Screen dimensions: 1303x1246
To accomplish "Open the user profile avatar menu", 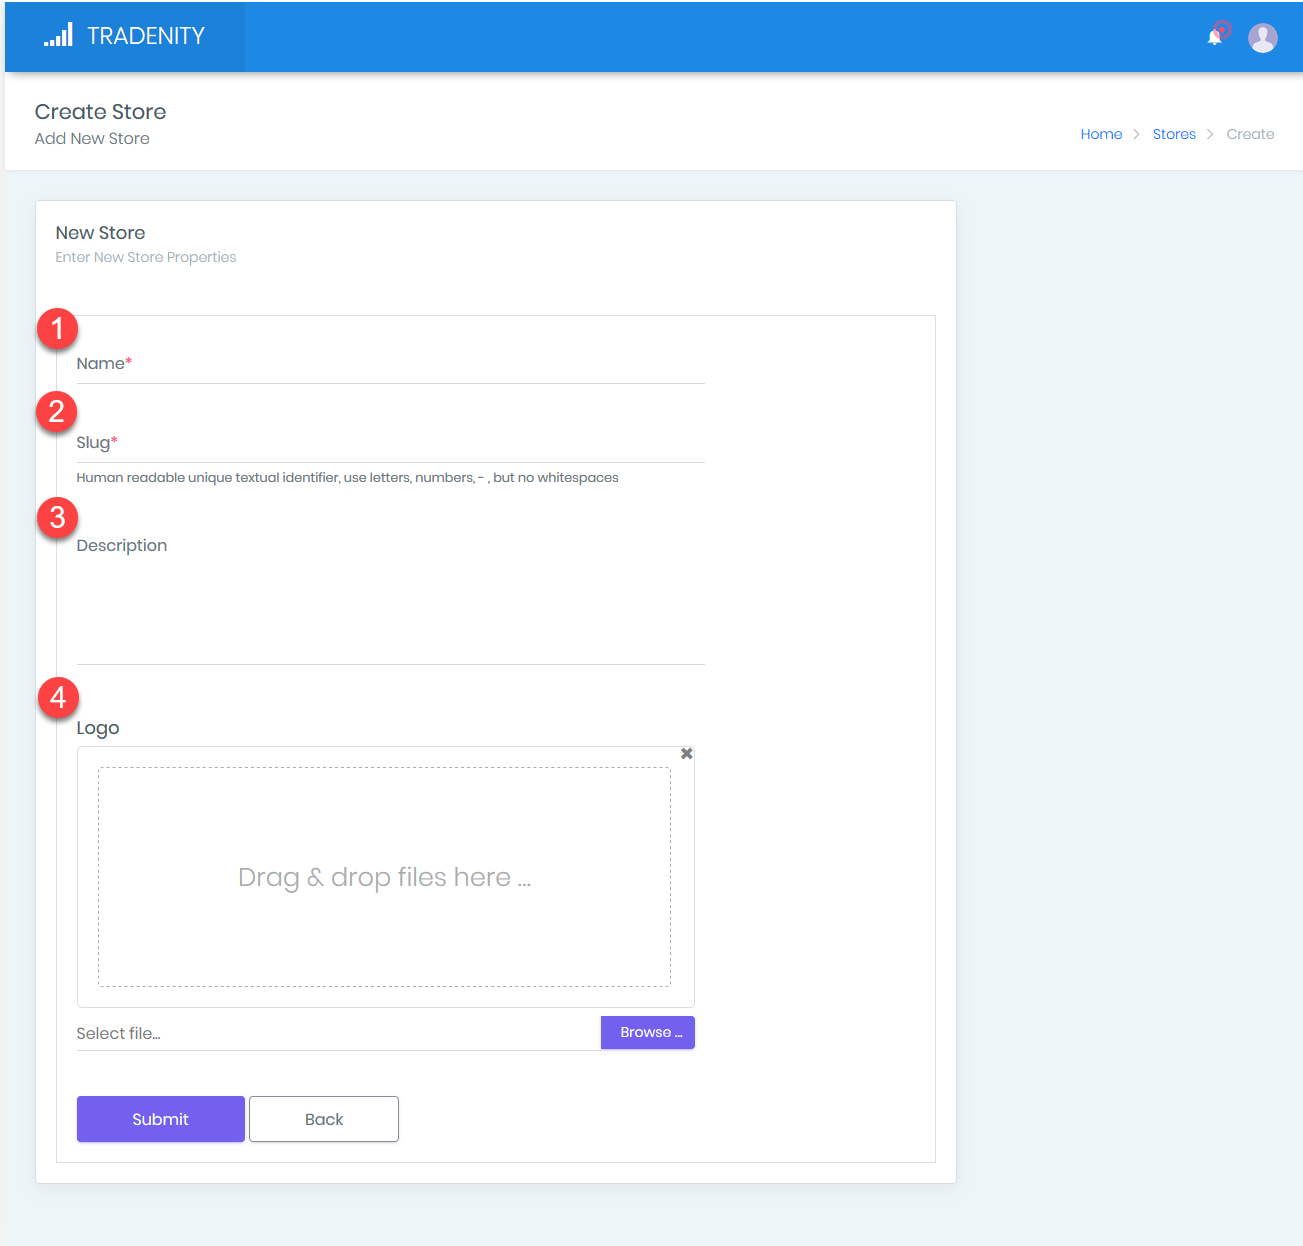I will coord(1263,38).
